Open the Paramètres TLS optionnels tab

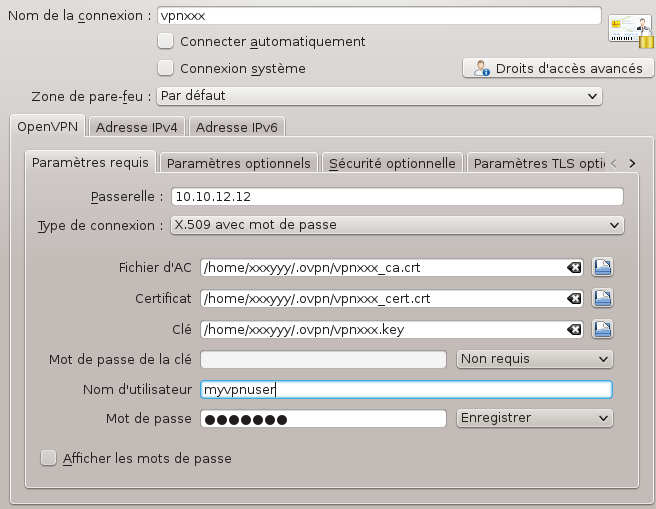tap(536, 163)
